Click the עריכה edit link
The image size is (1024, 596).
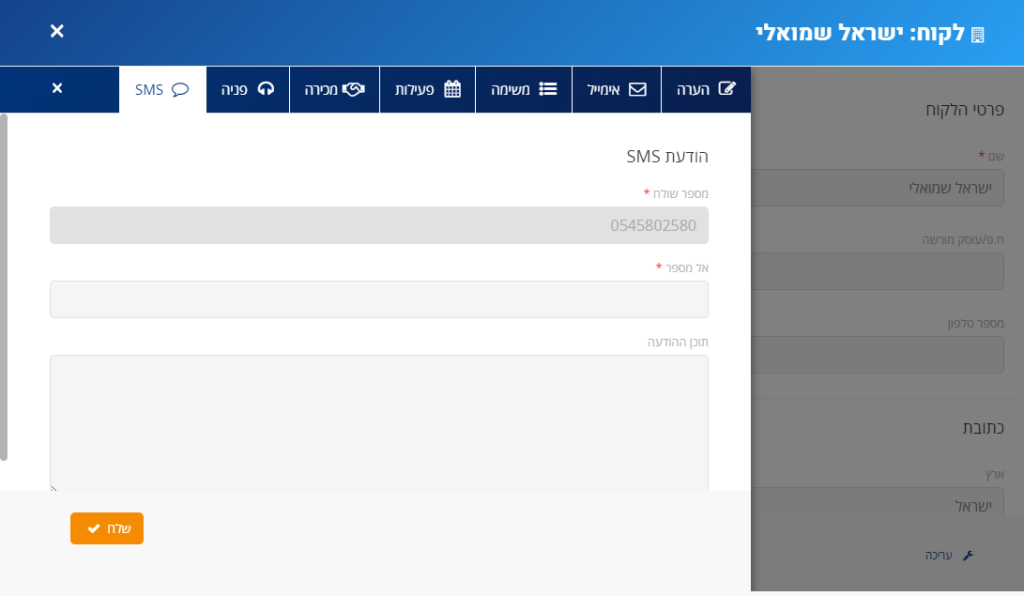pos(938,555)
